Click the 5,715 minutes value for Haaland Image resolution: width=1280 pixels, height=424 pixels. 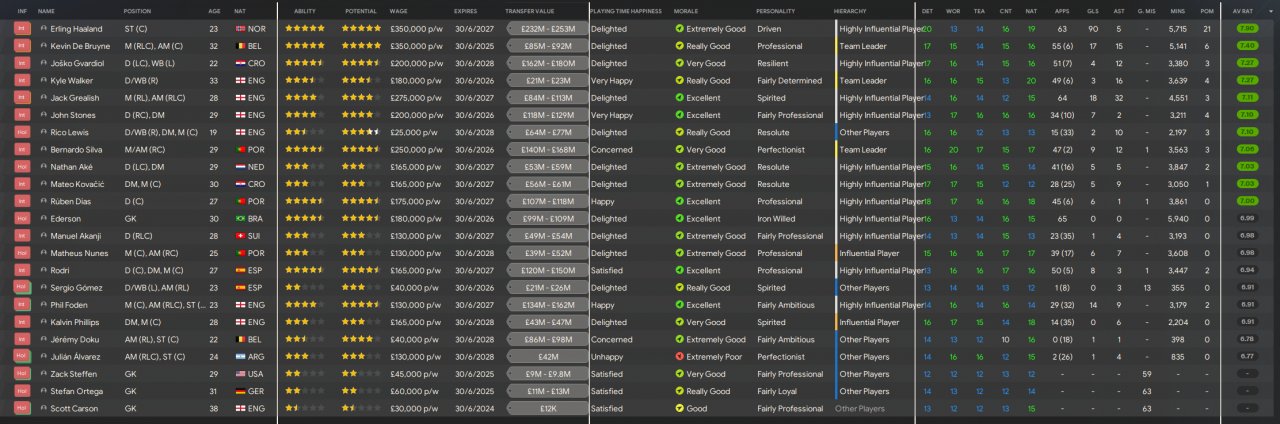pos(1178,29)
